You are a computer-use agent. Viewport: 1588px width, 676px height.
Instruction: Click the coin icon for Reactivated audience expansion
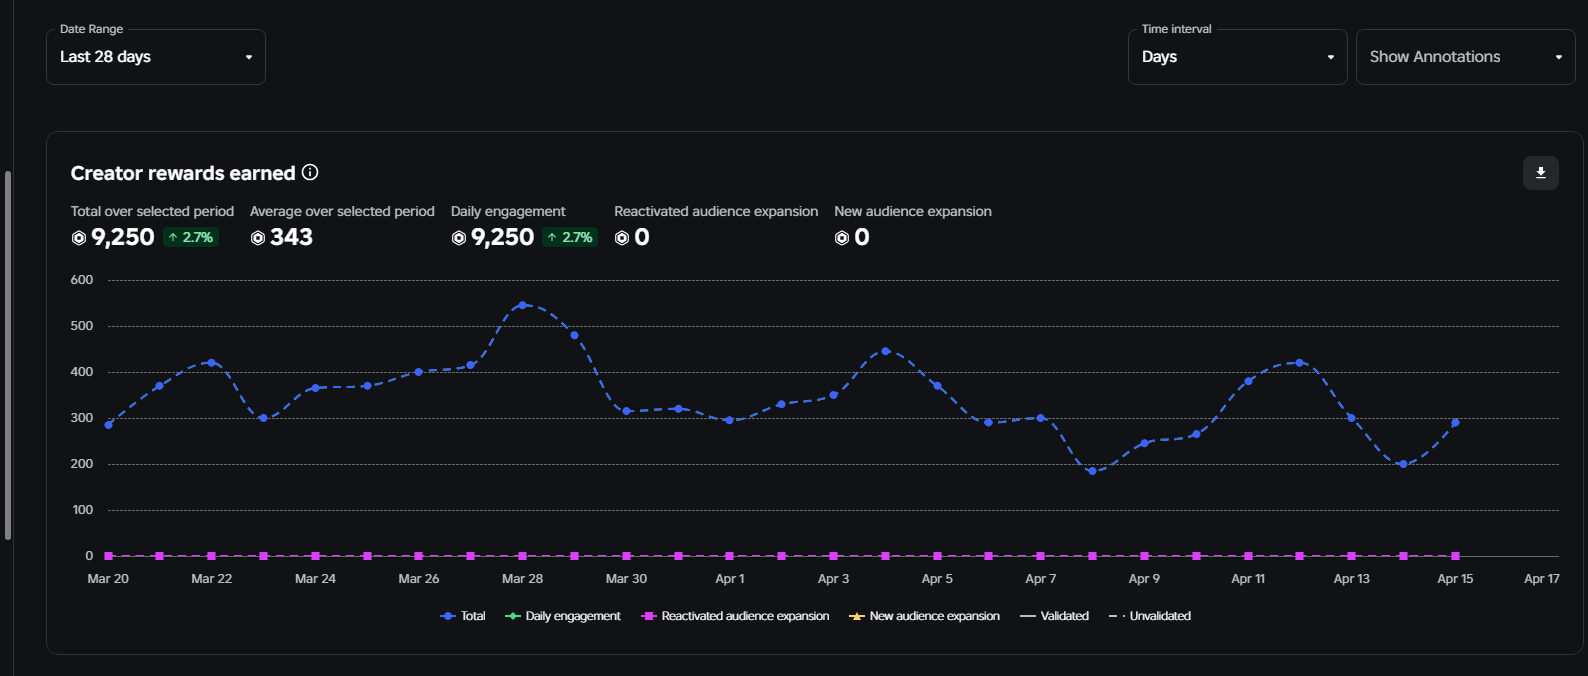point(622,238)
